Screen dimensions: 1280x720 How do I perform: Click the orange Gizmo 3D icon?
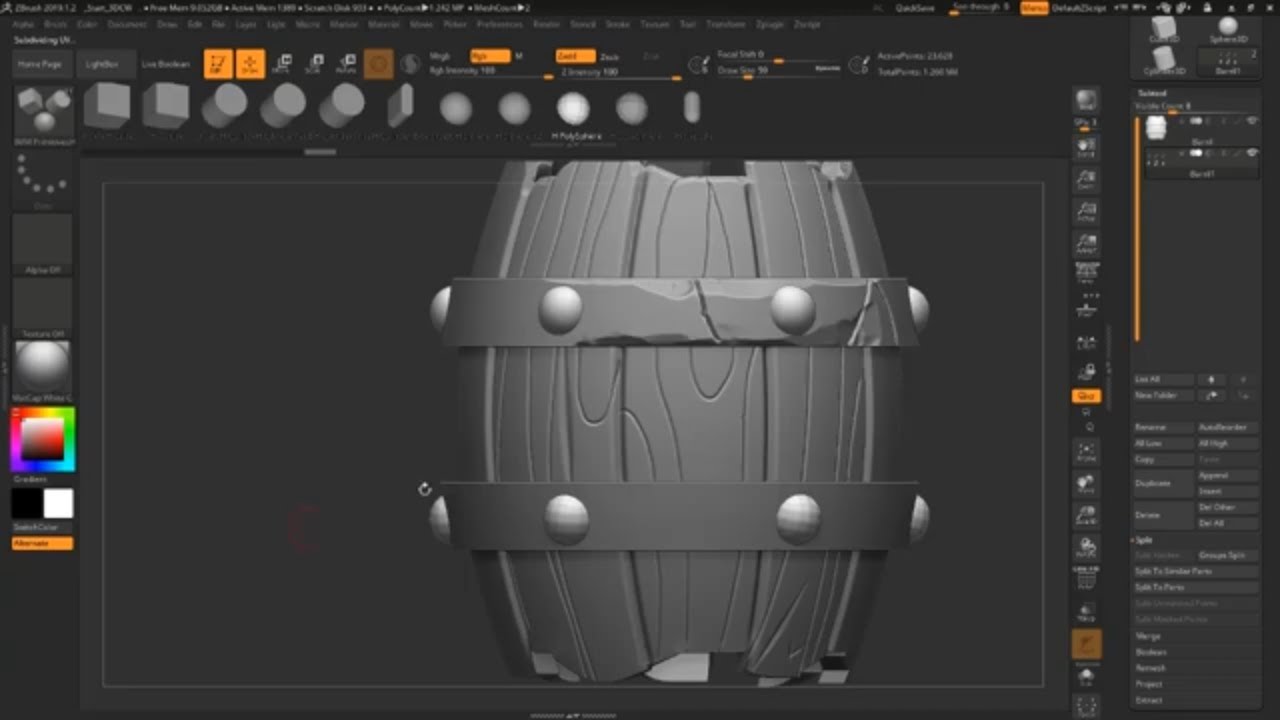378,65
